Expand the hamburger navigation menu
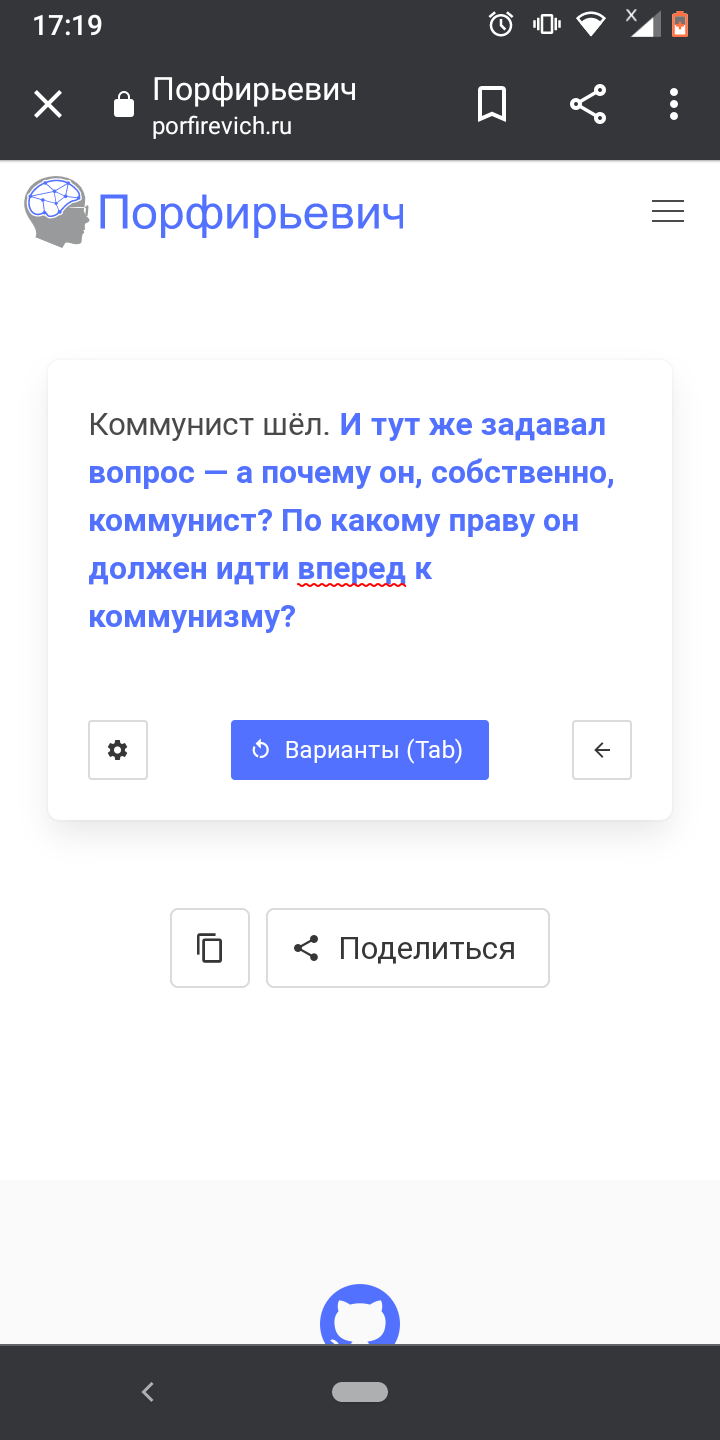Screen dimensions: 720x1440 tap(668, 212)
